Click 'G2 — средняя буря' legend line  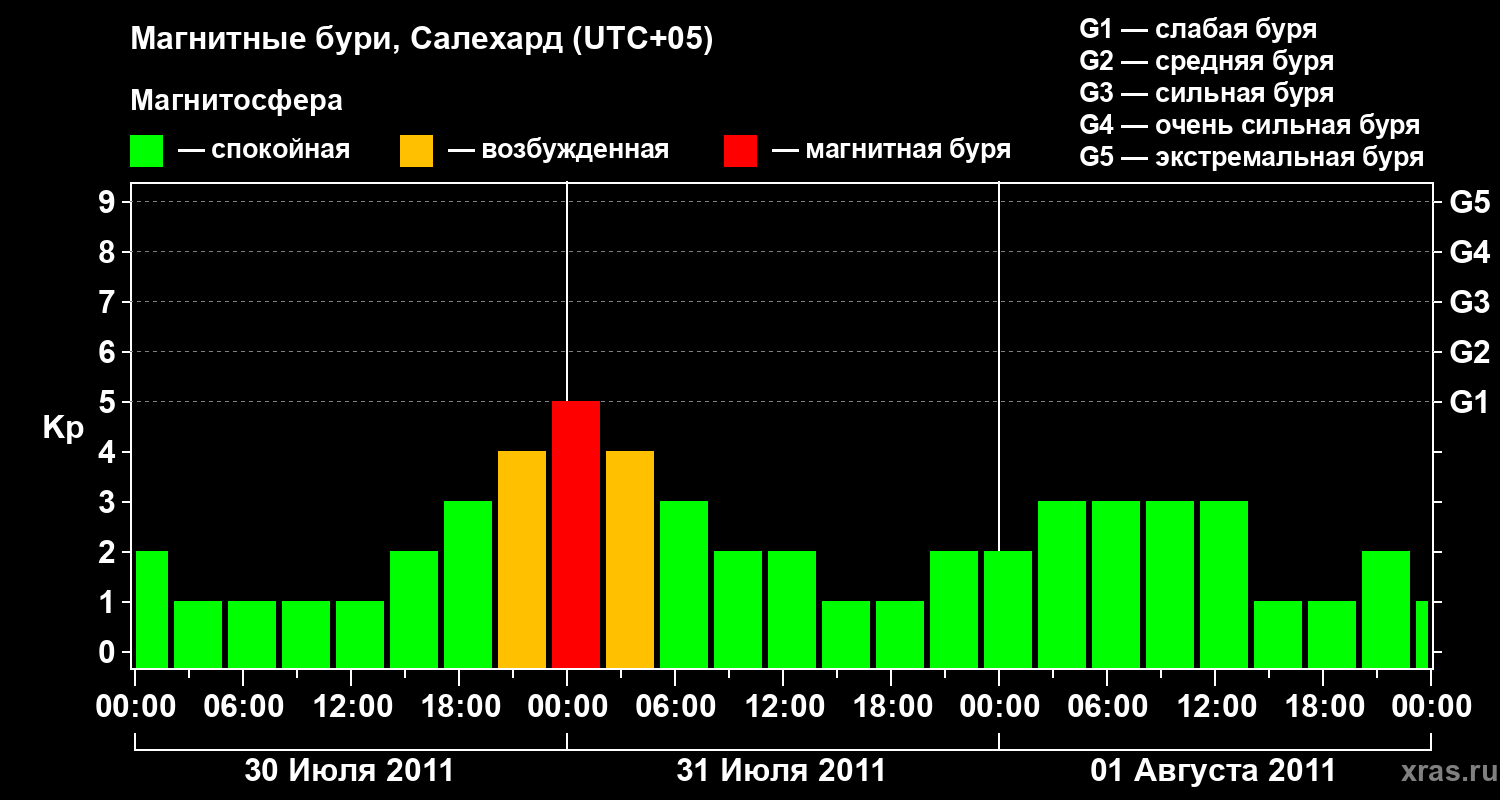1207,61
